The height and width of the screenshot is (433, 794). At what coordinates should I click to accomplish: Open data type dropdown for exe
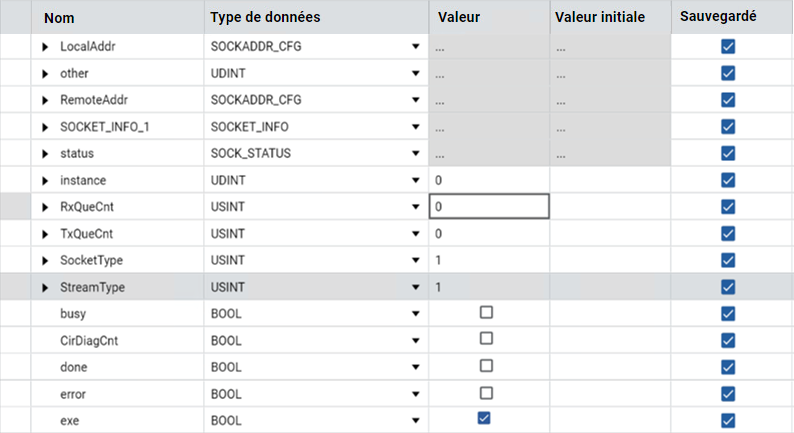(416, 420)
